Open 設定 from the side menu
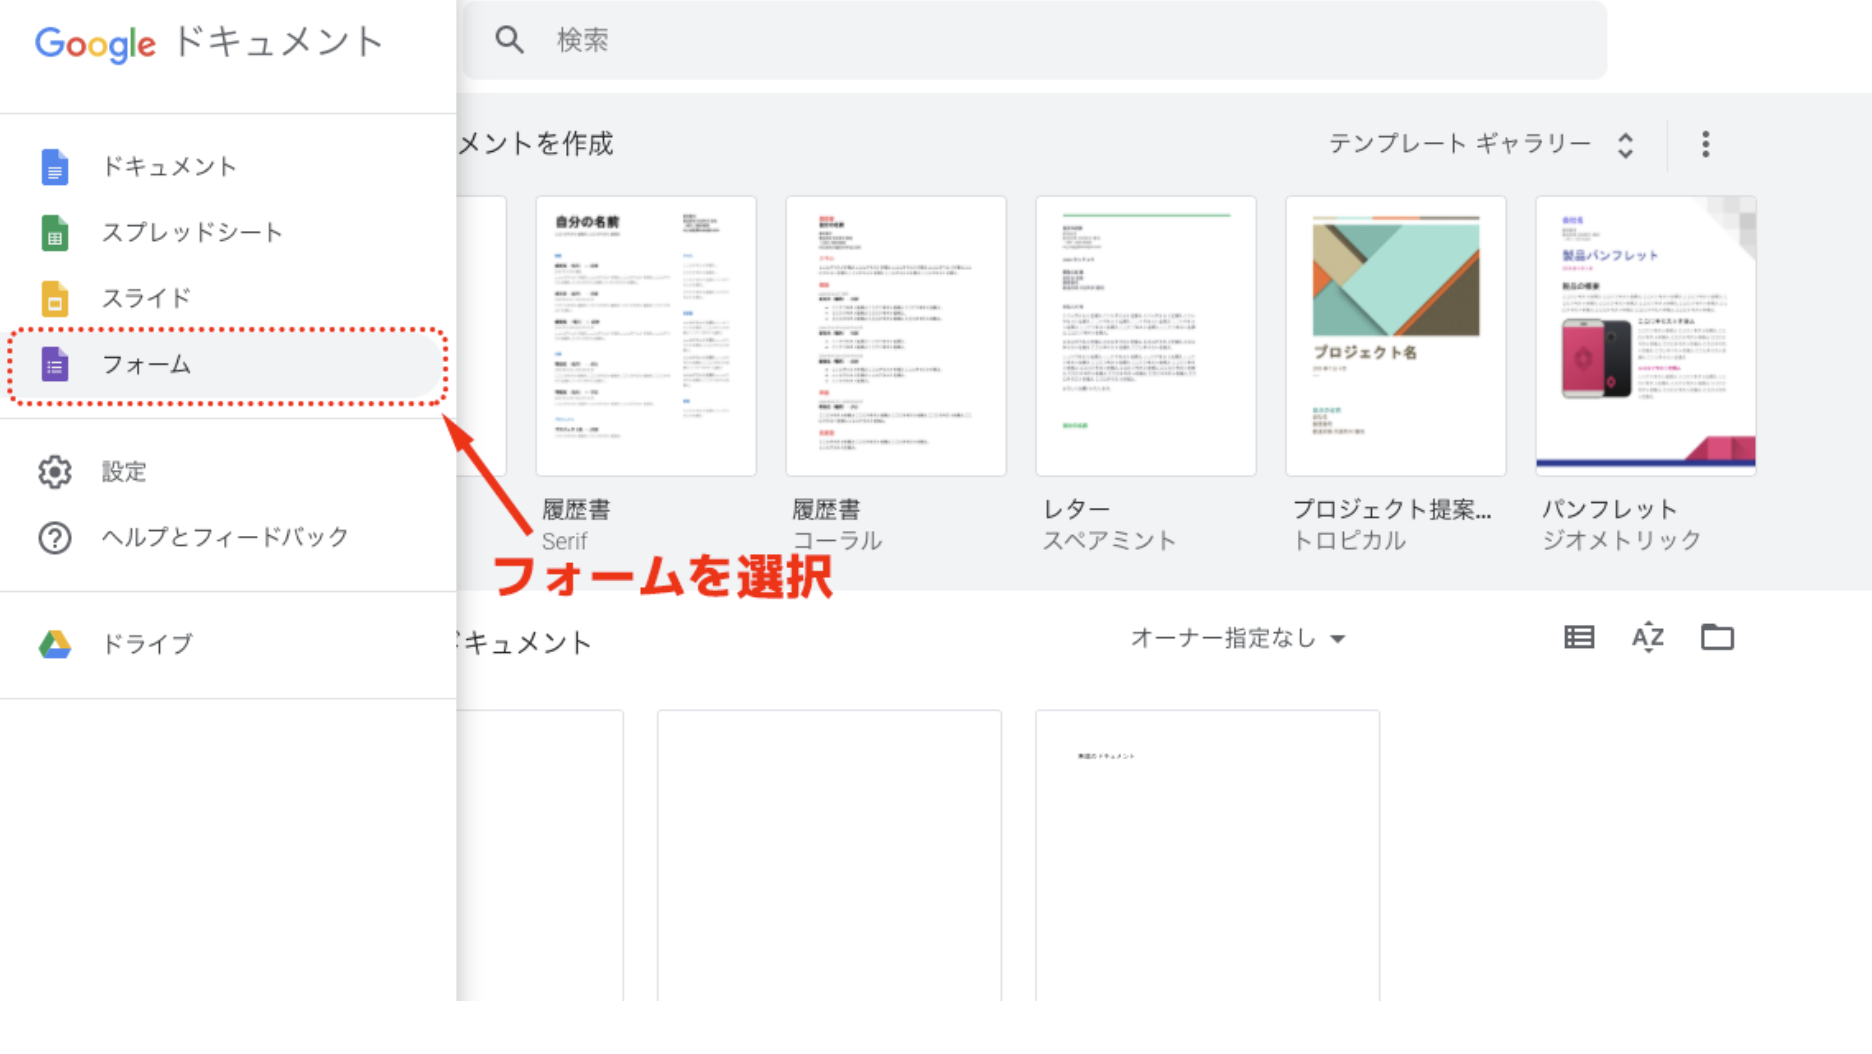This screenshot has width=1872, height=1054. pyautogui.click(x=228, y=472)
